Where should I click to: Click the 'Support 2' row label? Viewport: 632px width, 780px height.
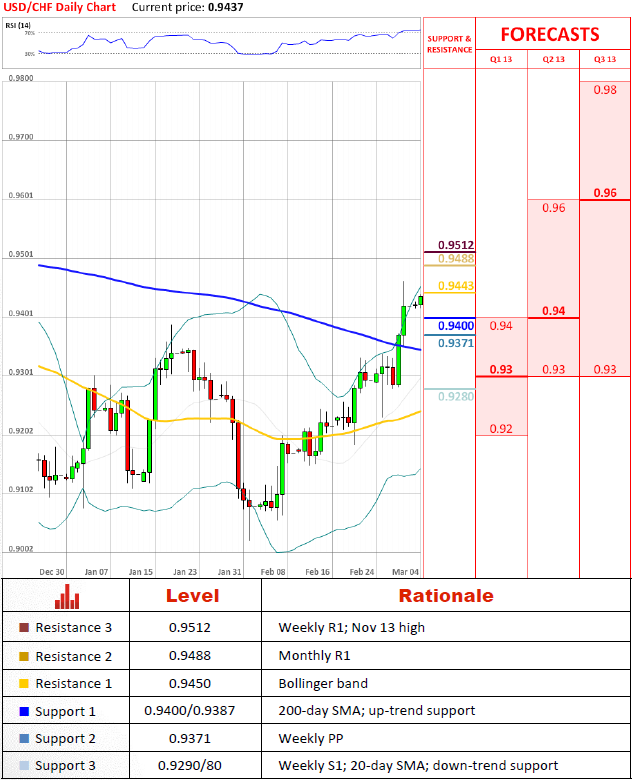(65, 739)
